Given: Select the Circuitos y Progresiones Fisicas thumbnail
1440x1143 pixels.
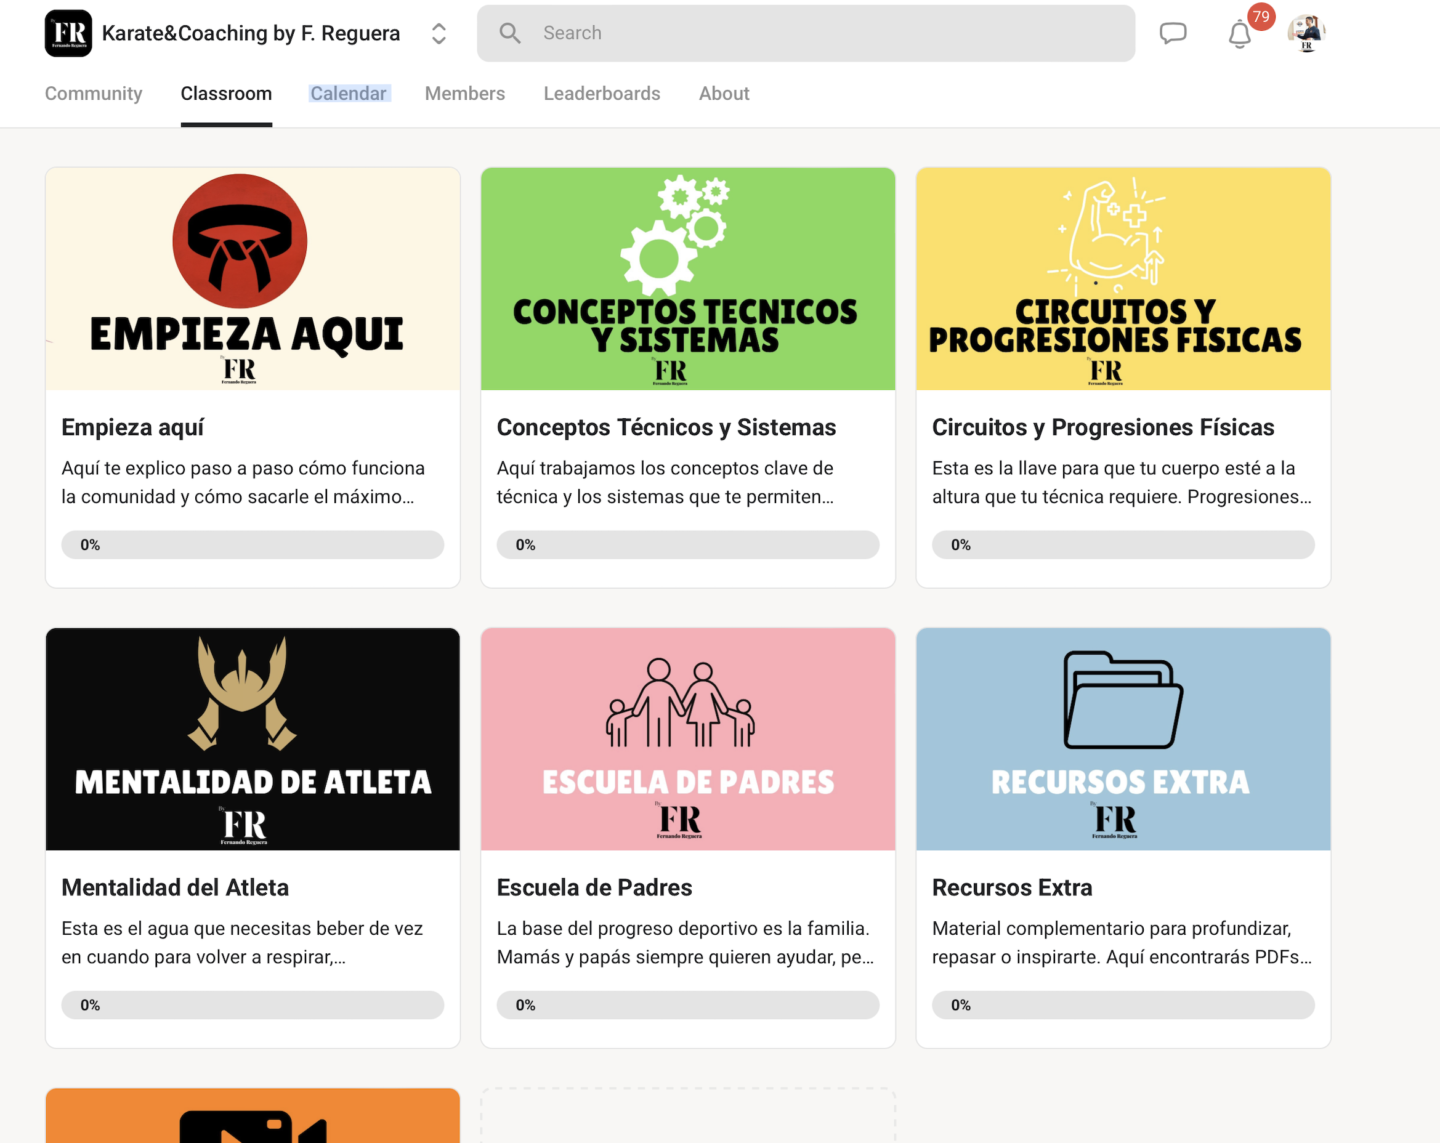Looking at the screenshot, I should tap(1122, 279).
